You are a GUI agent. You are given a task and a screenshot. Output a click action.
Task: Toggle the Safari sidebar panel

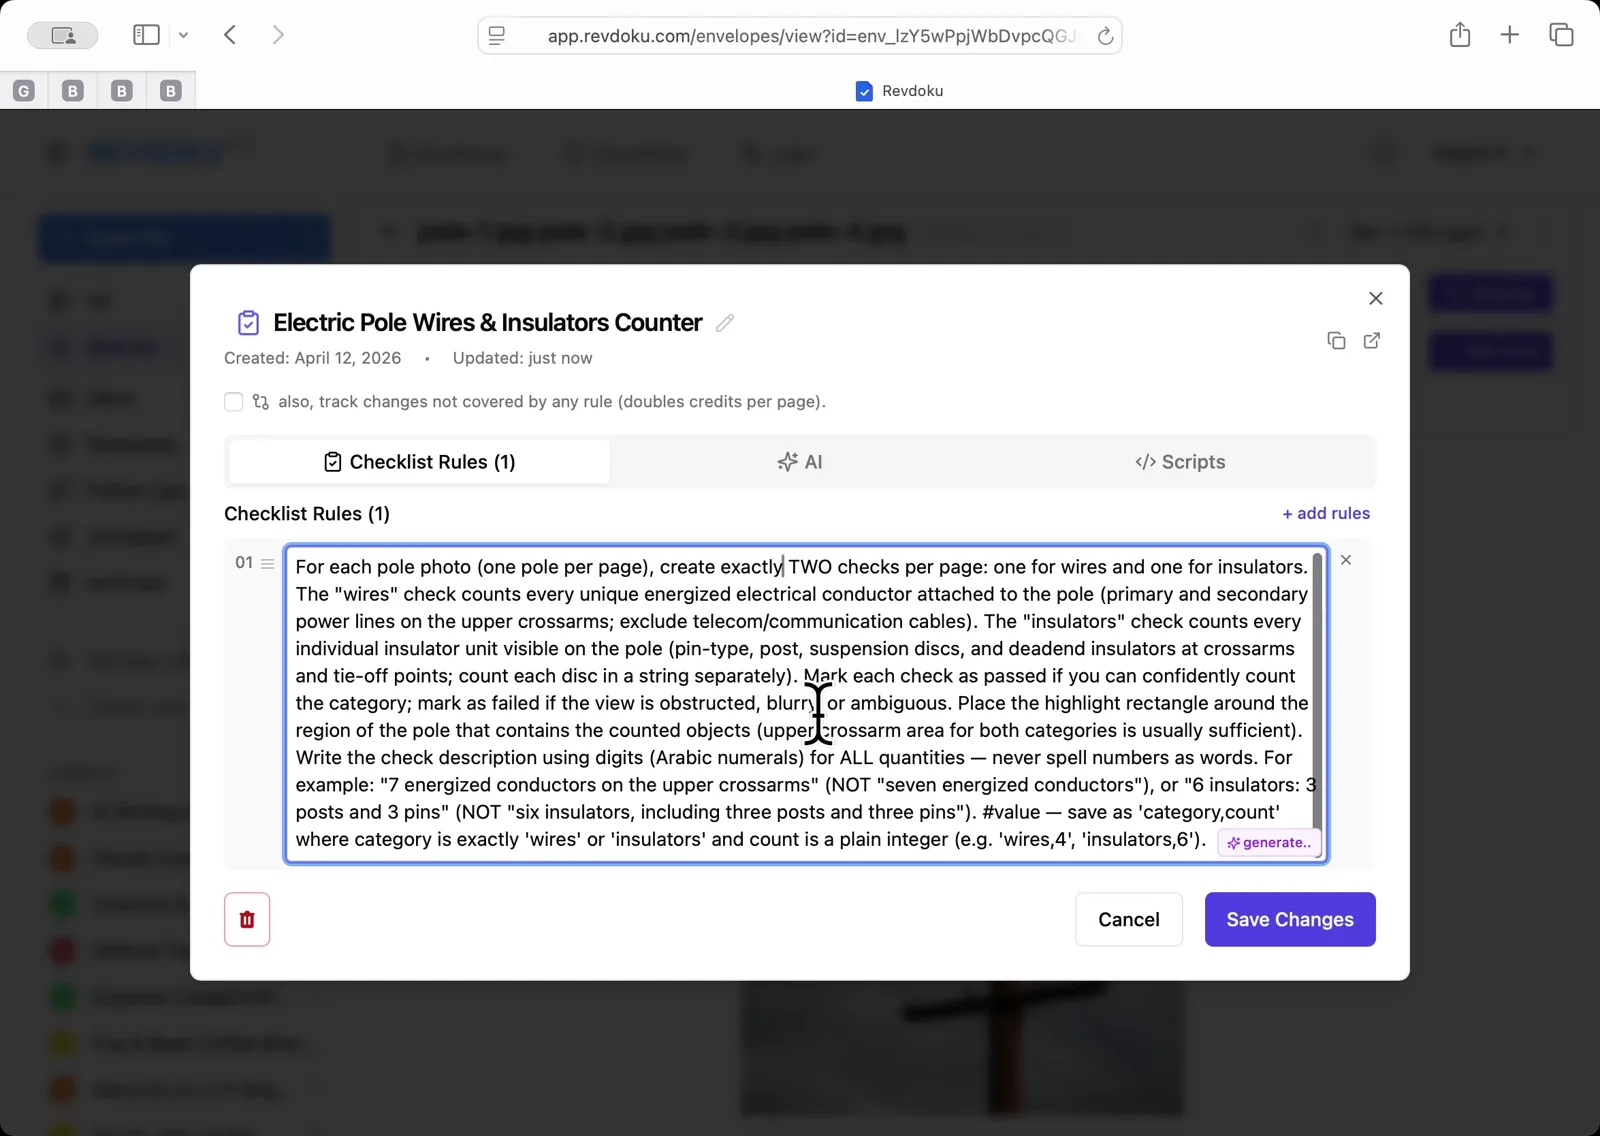click(x=146, y=35)
